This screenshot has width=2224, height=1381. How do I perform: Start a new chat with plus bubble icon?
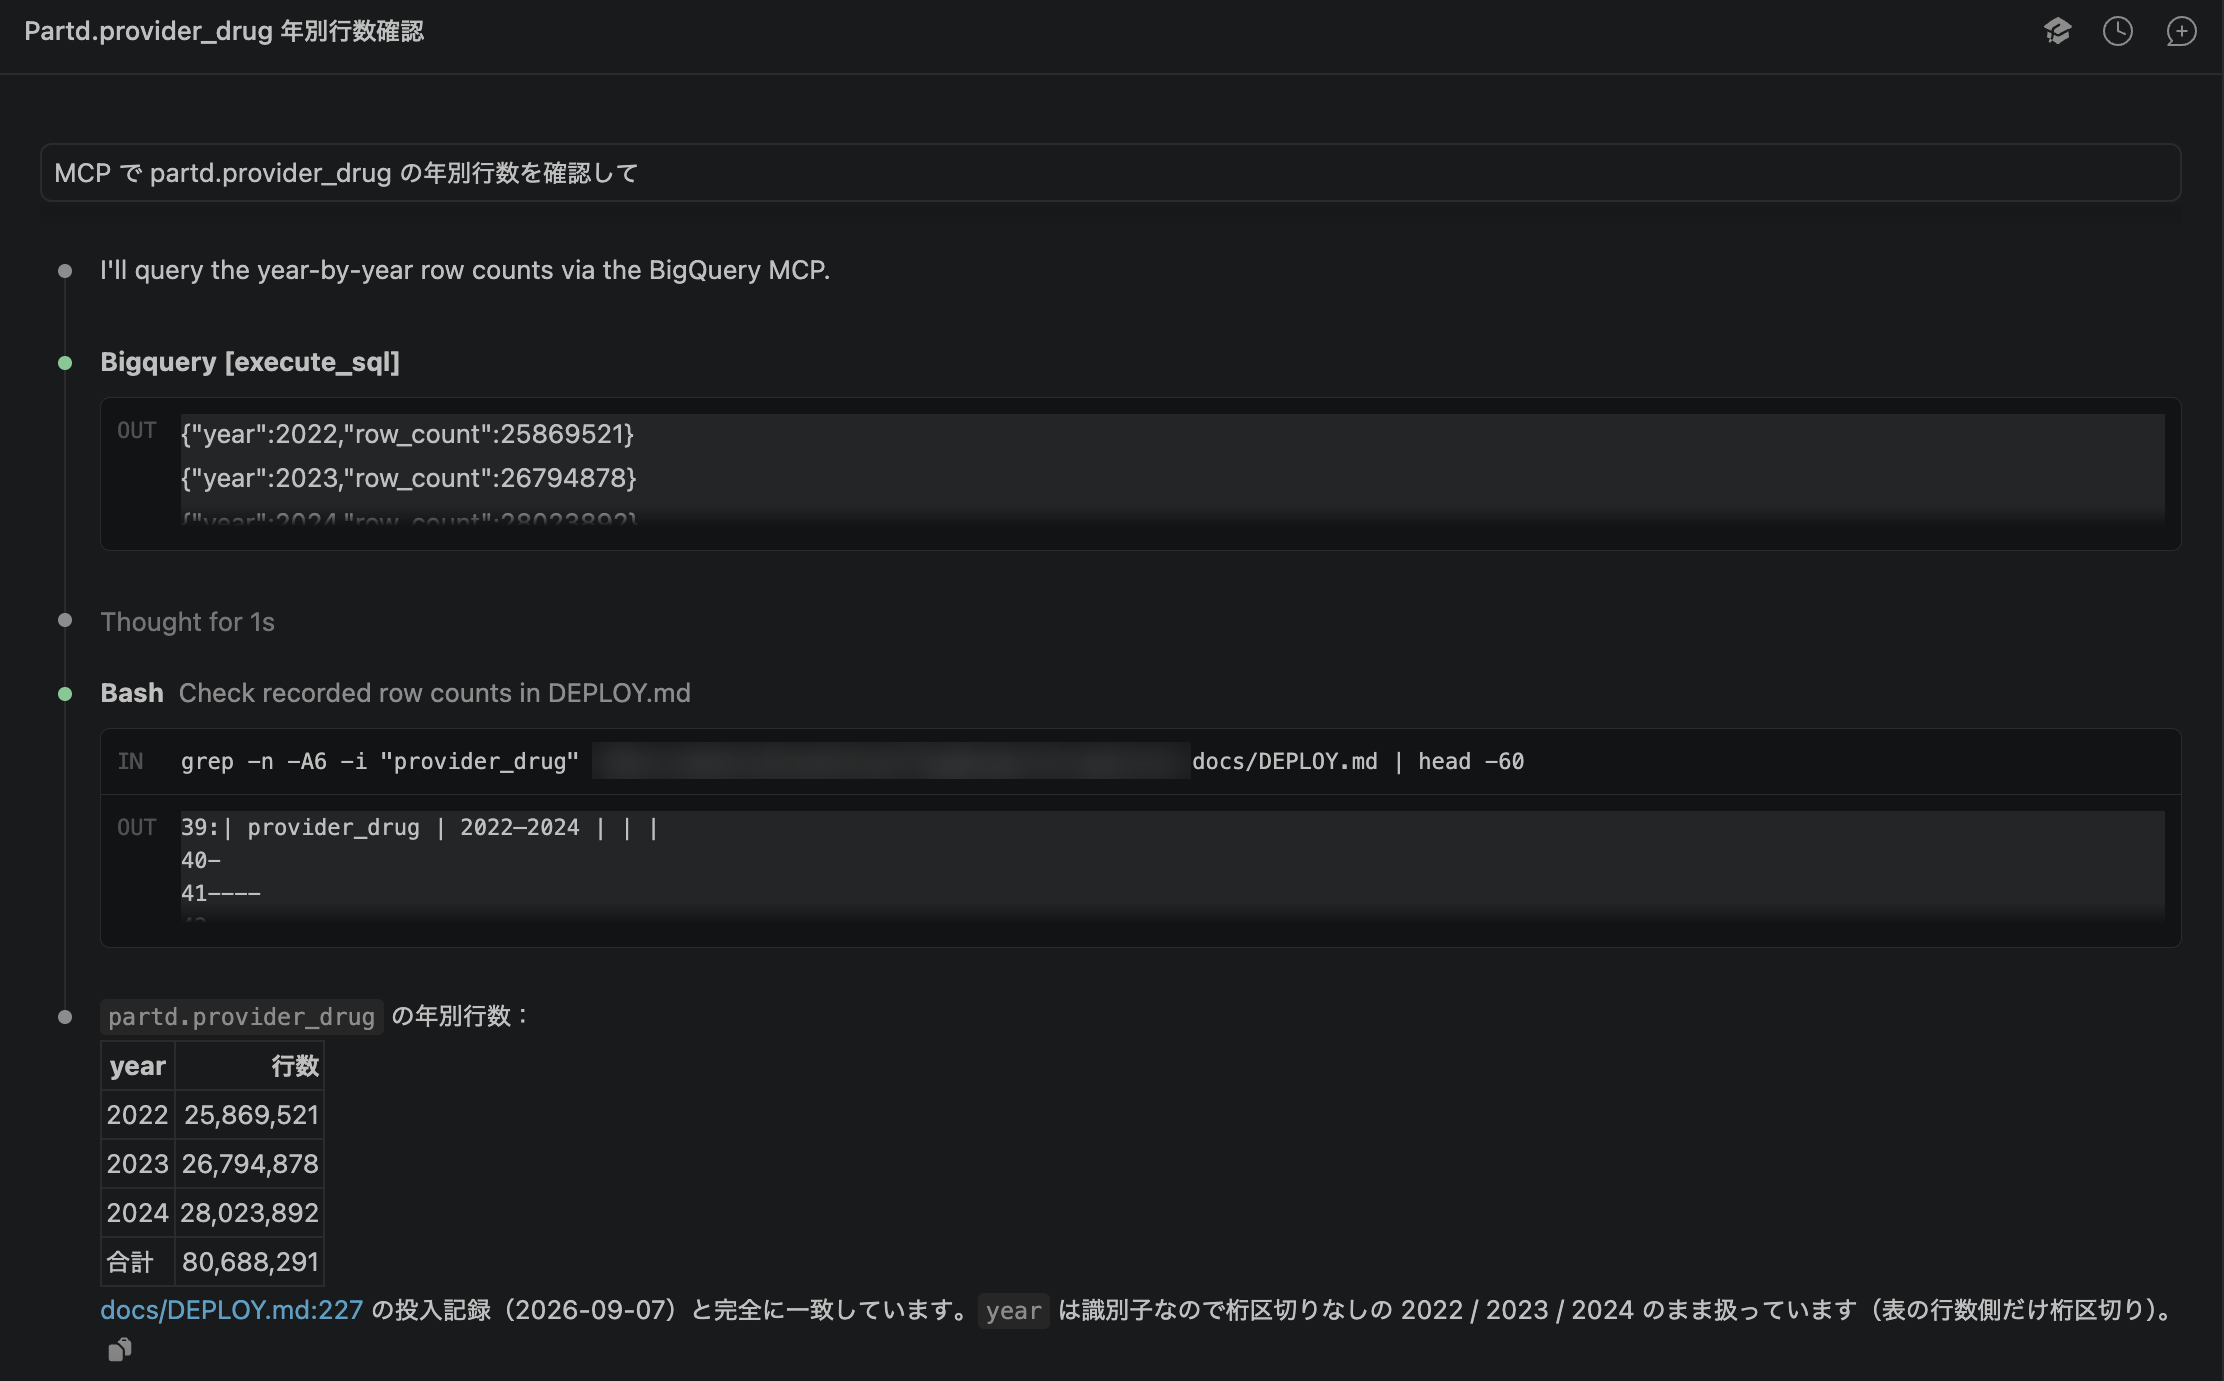click(2181, 32)
